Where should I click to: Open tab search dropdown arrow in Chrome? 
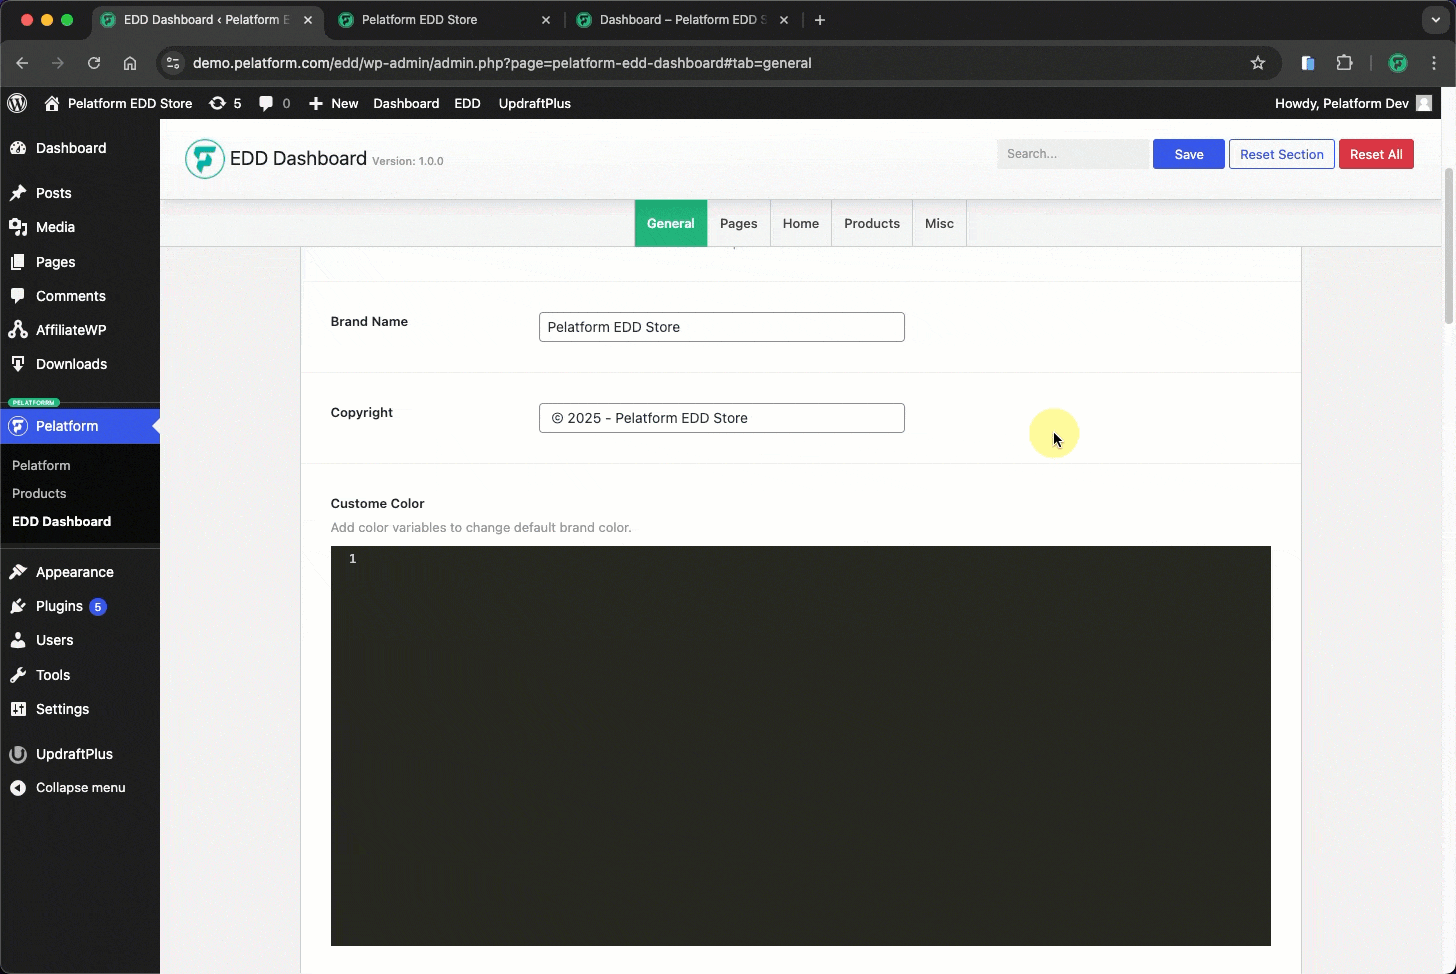pyautogui.click(x=1436, y=20)
